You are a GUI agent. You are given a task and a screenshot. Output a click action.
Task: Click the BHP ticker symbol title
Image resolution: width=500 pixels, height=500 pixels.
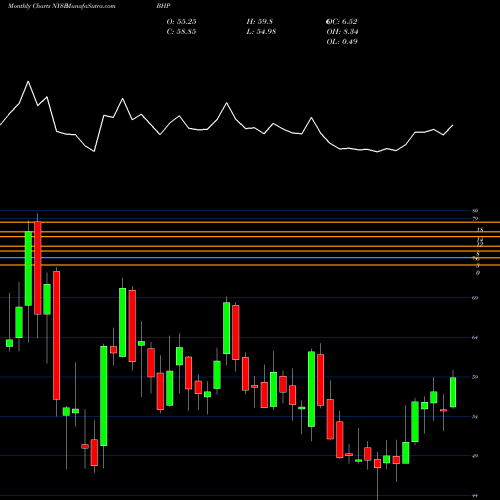click(163, 6)
